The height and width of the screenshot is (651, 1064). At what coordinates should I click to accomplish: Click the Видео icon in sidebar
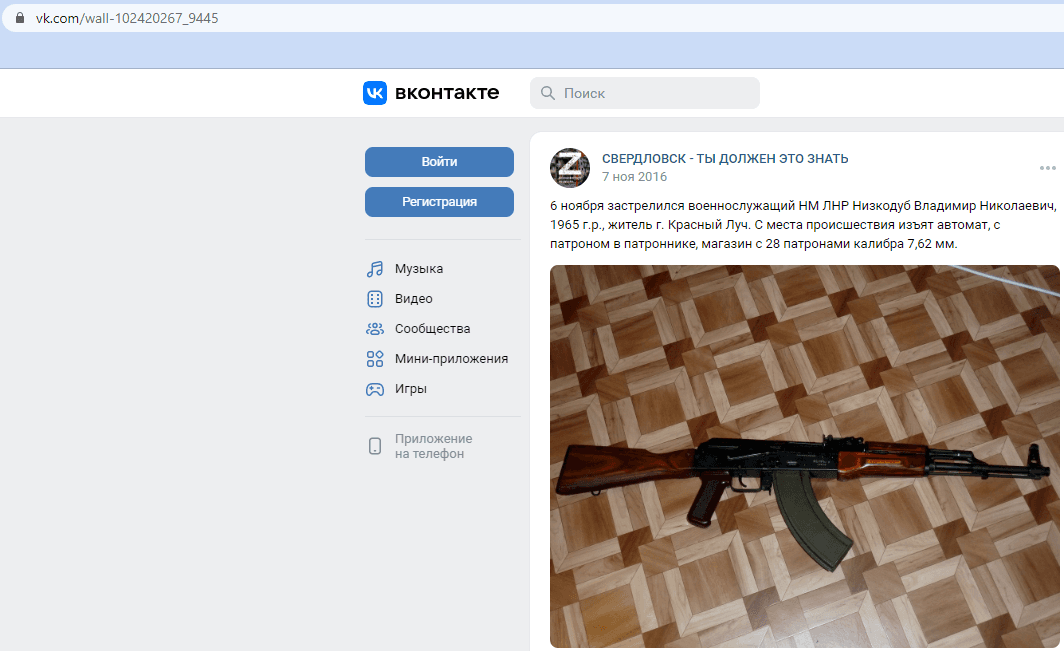click(375, 299)
